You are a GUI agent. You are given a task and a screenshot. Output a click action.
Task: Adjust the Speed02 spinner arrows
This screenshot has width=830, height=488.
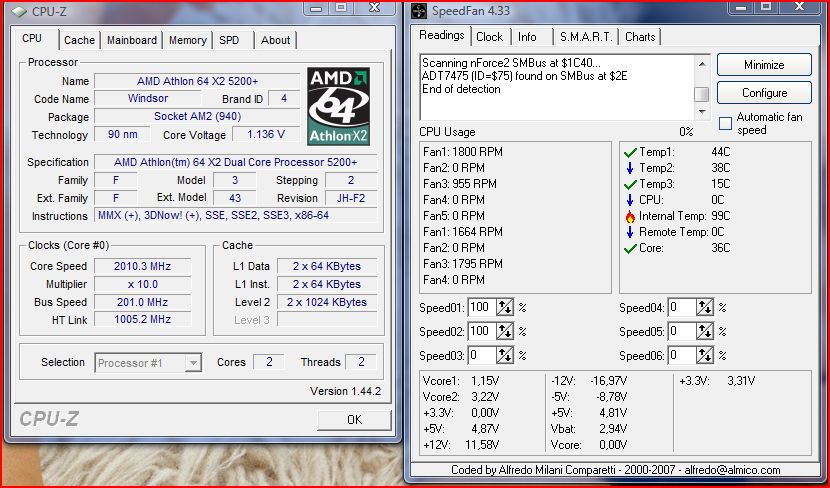coord(504,331)
